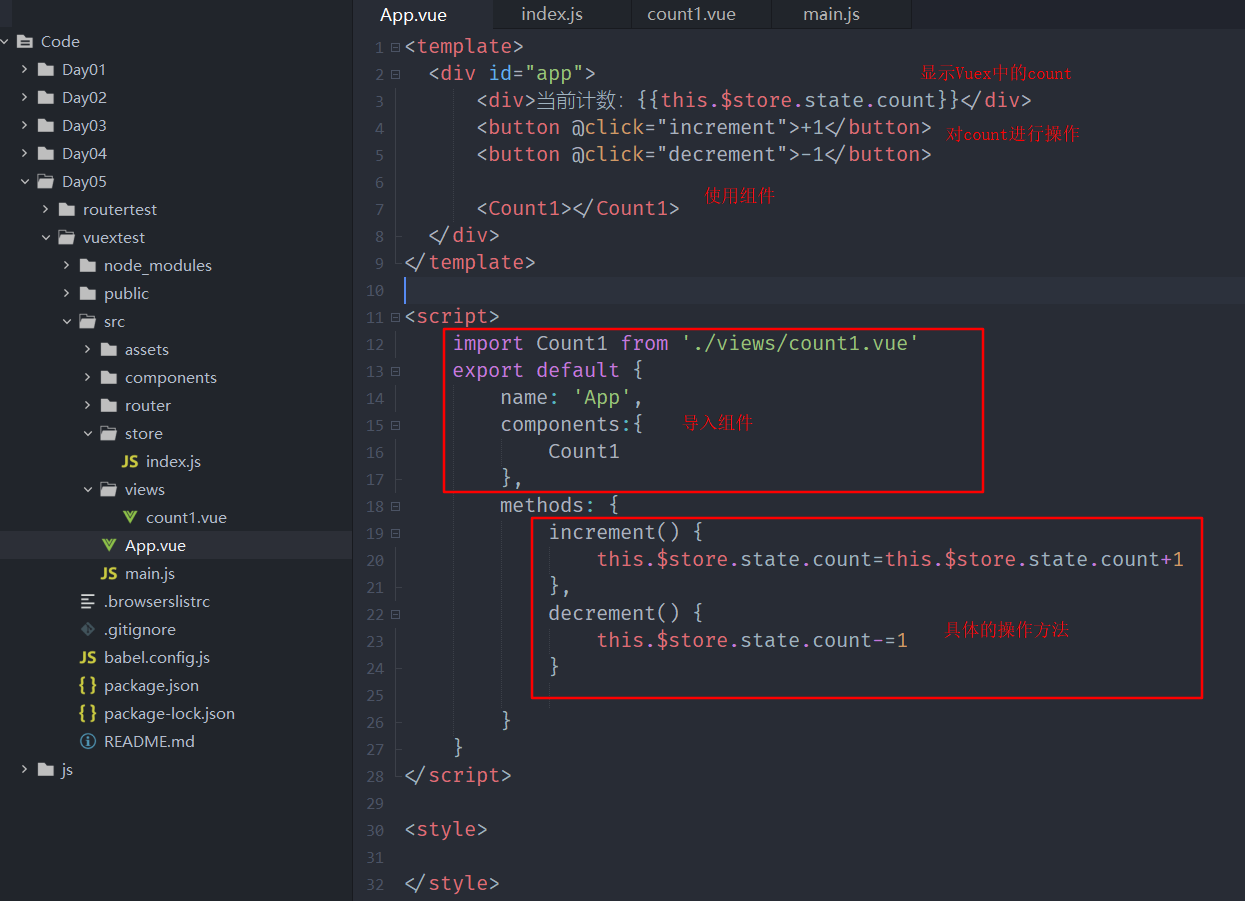Open the main.js editor tab
1245x901 pixels.
[831, 14]
